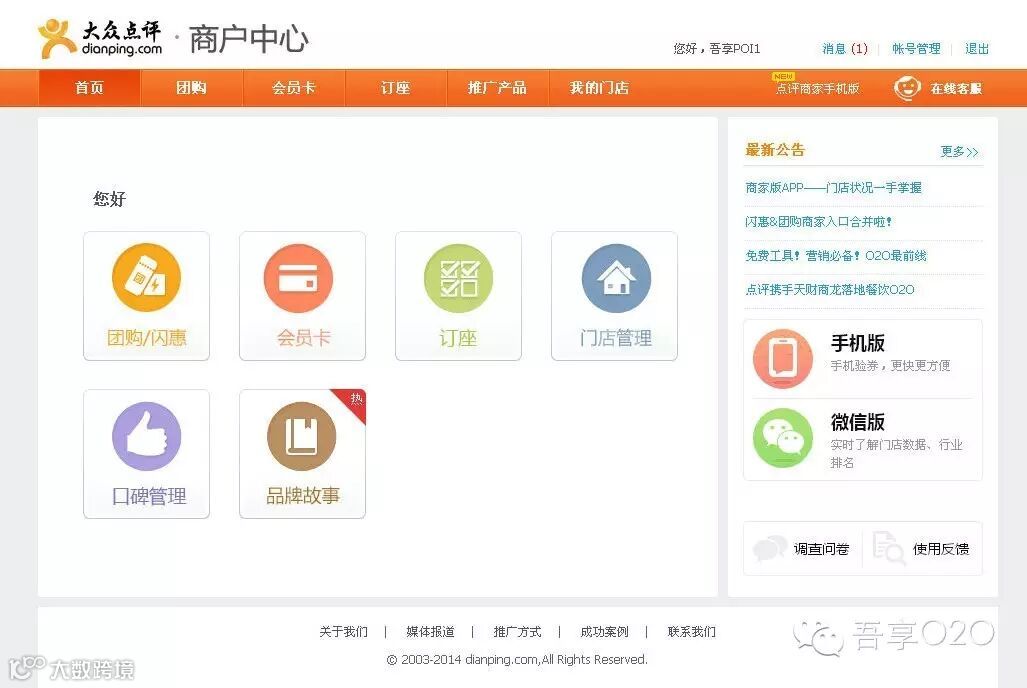Open footer link 成功案例
Image resolution: width=1027 pixels, height=688 pixels.
(605, 632)
